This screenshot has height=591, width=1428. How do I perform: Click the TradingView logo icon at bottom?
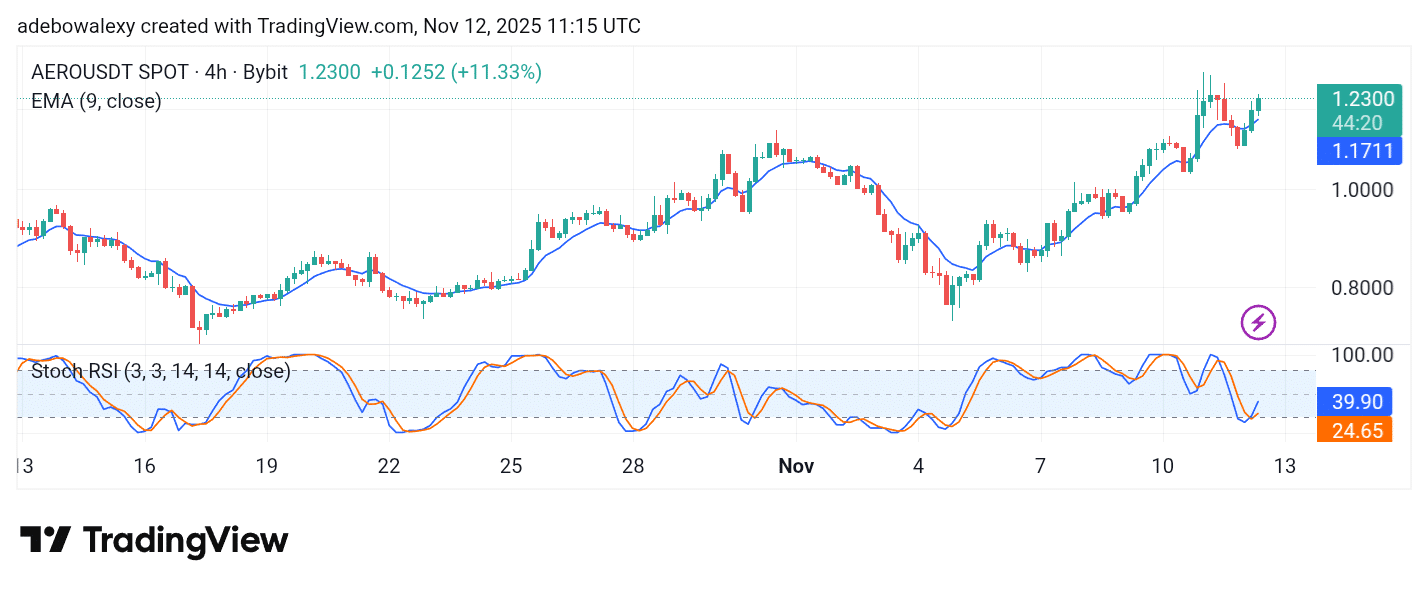coord(46,541)
